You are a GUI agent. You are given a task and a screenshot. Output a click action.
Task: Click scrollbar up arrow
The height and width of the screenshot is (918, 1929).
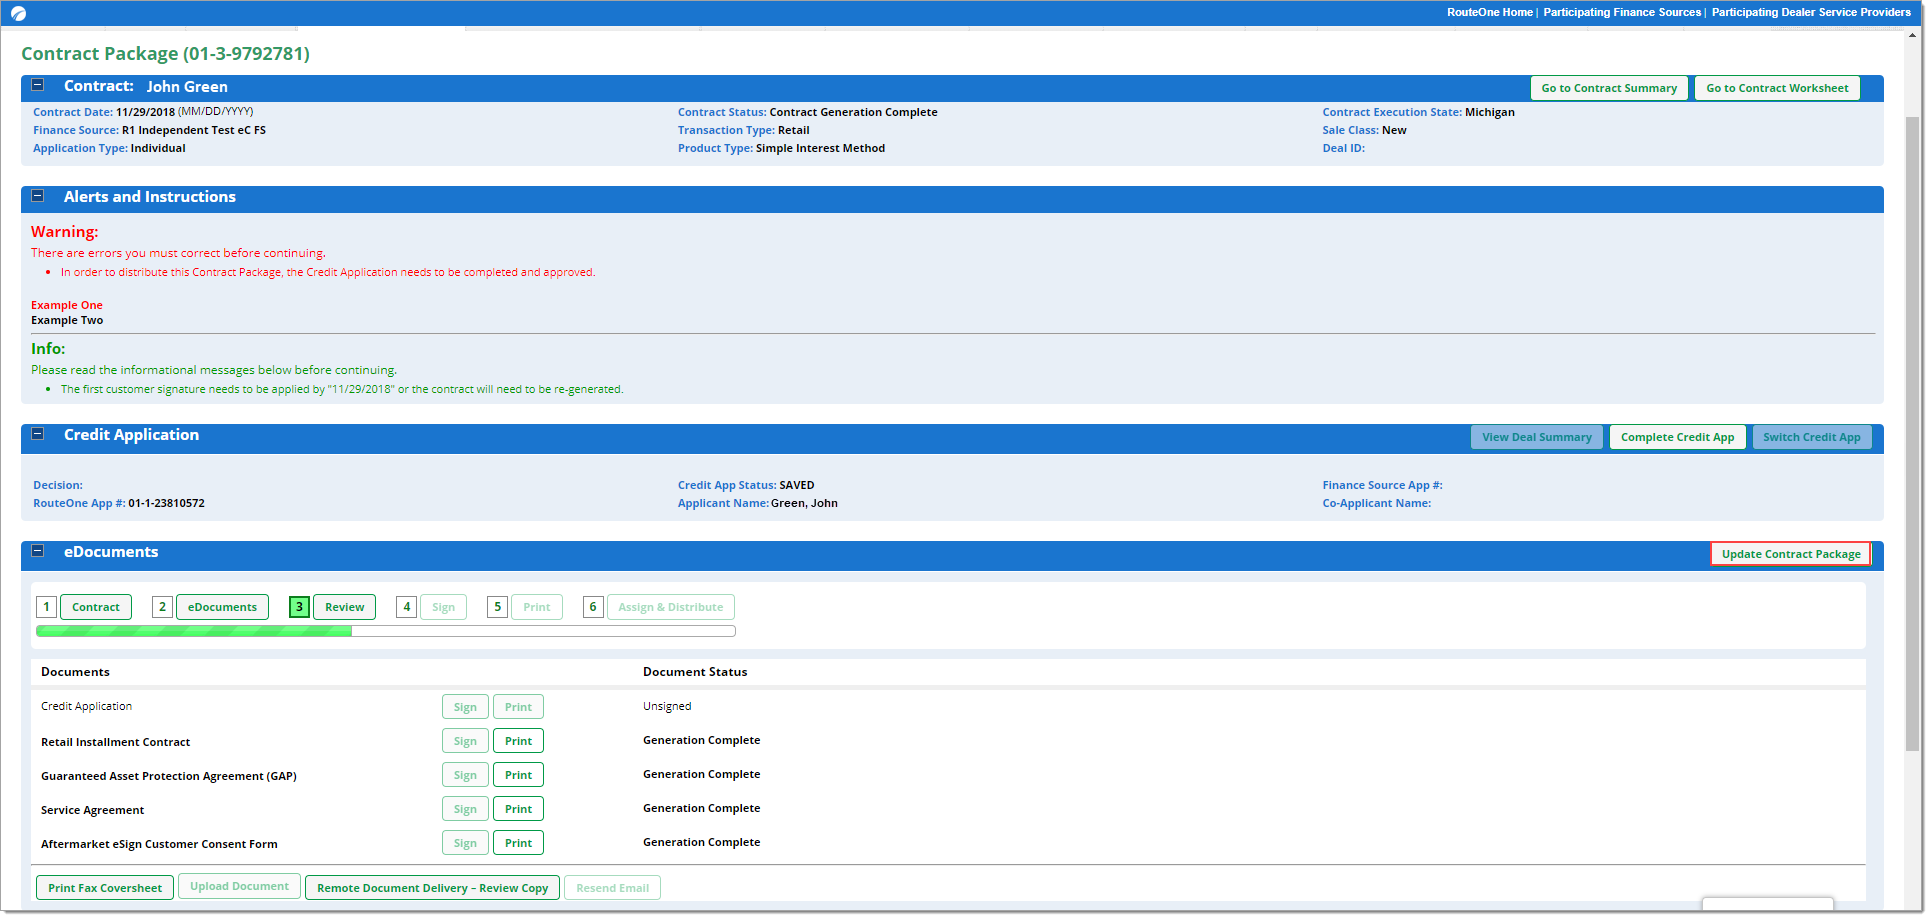[x=1912, y=34]
